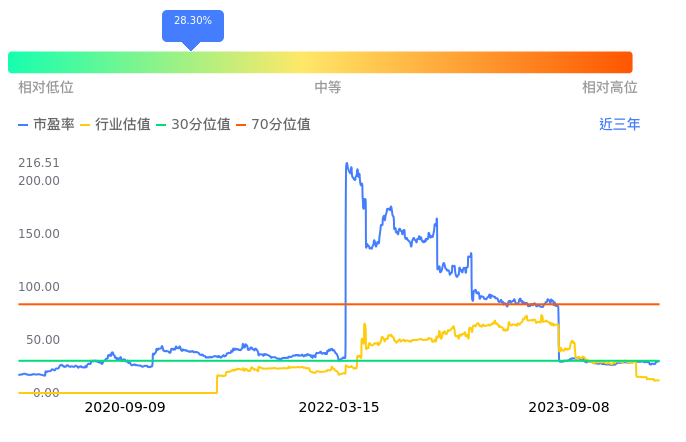The width and height of the screenshot is (686, 442).
Task: Click the 216.51 maximum value label
Action: (x=39, y=163)
